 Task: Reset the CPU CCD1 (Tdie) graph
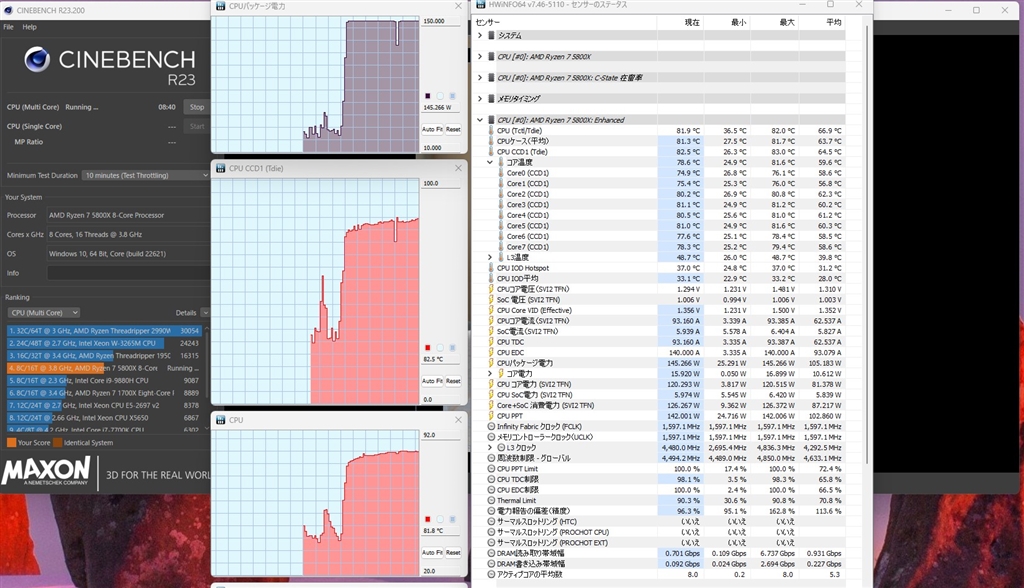453,381
